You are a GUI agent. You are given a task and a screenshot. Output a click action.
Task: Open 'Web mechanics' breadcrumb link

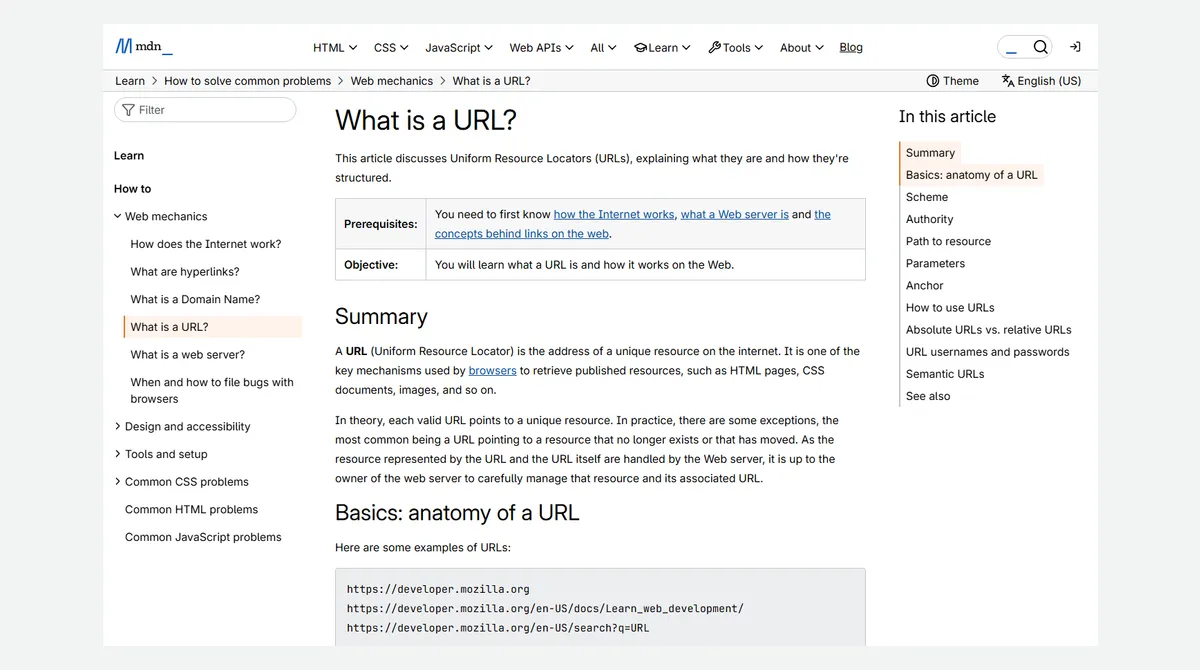(x=392, y=81)
